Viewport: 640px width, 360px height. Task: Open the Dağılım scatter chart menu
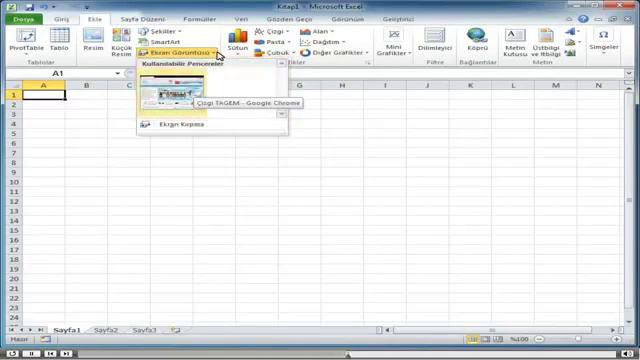tap(322, 42)
